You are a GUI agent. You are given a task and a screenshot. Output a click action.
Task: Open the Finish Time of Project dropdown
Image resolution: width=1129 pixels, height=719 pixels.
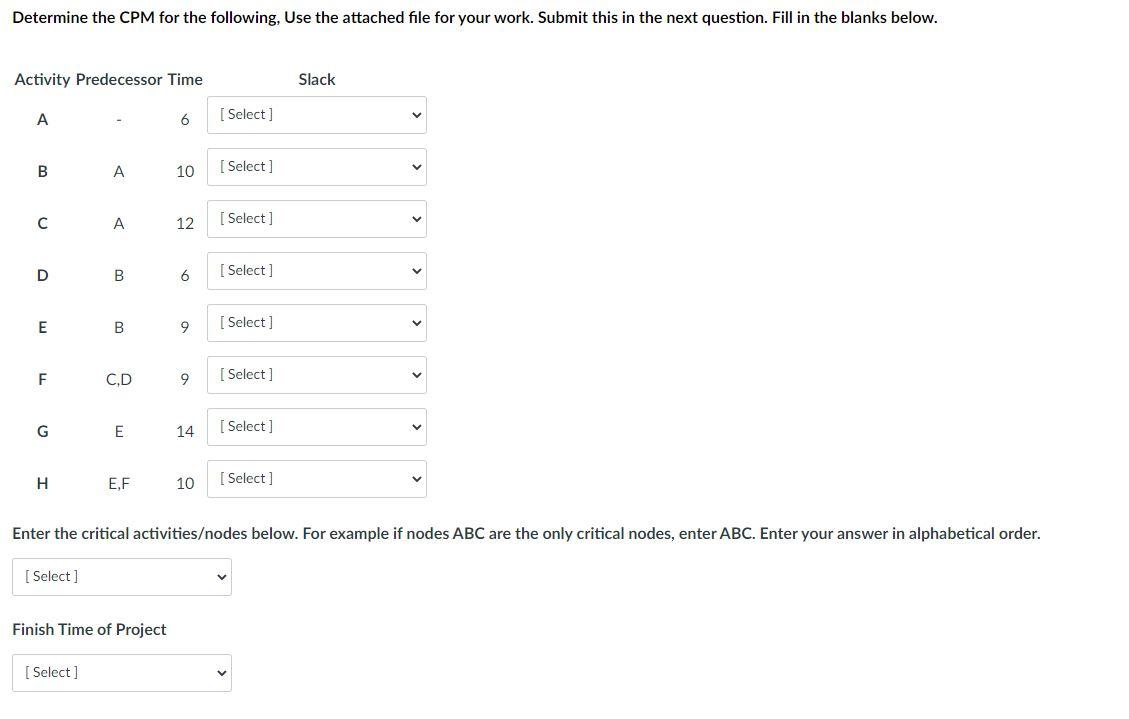(122, 672)
